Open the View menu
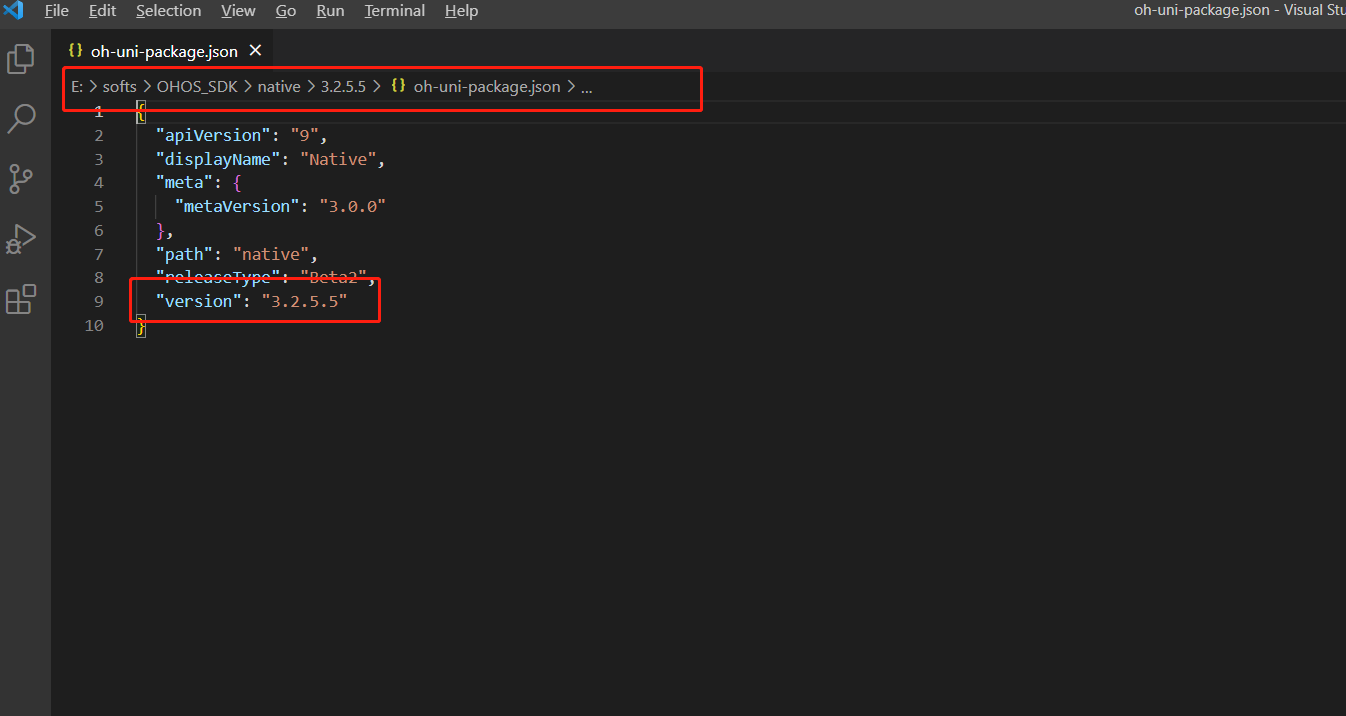The width and height of the screenshot is (1346, 716). click(238, 11)
